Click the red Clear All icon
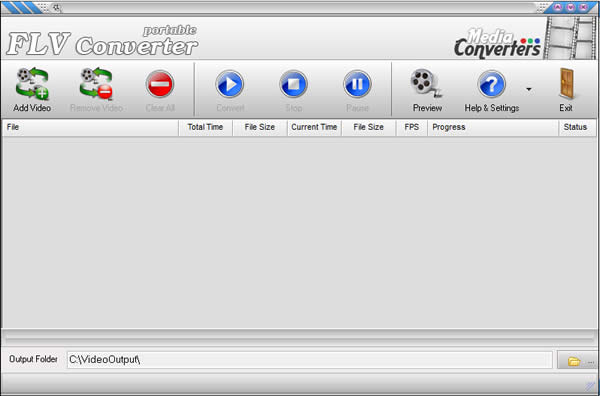Viewport: 600px width, 396px height. [x=160, y=84]
